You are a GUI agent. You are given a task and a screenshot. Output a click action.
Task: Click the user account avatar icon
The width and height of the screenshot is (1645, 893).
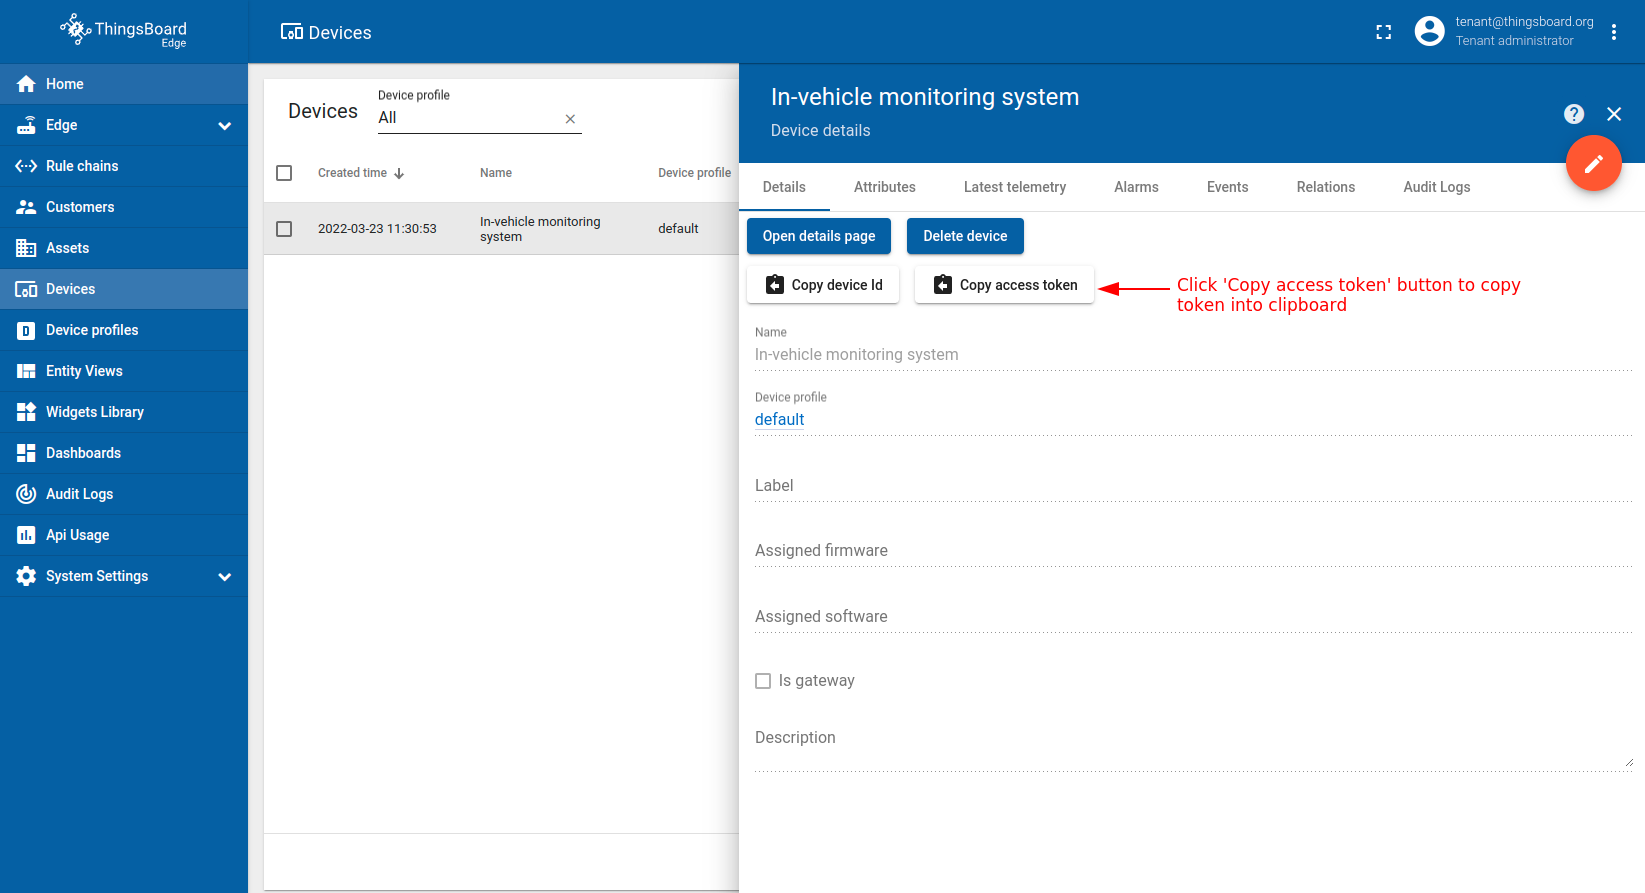point(1430,31)
